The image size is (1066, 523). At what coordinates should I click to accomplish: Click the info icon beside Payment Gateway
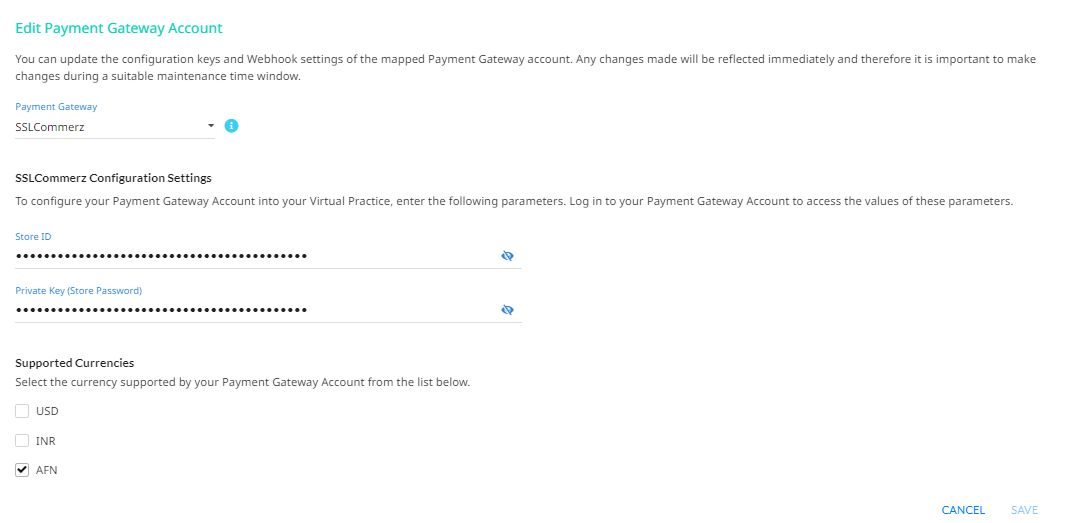(231, 126)
